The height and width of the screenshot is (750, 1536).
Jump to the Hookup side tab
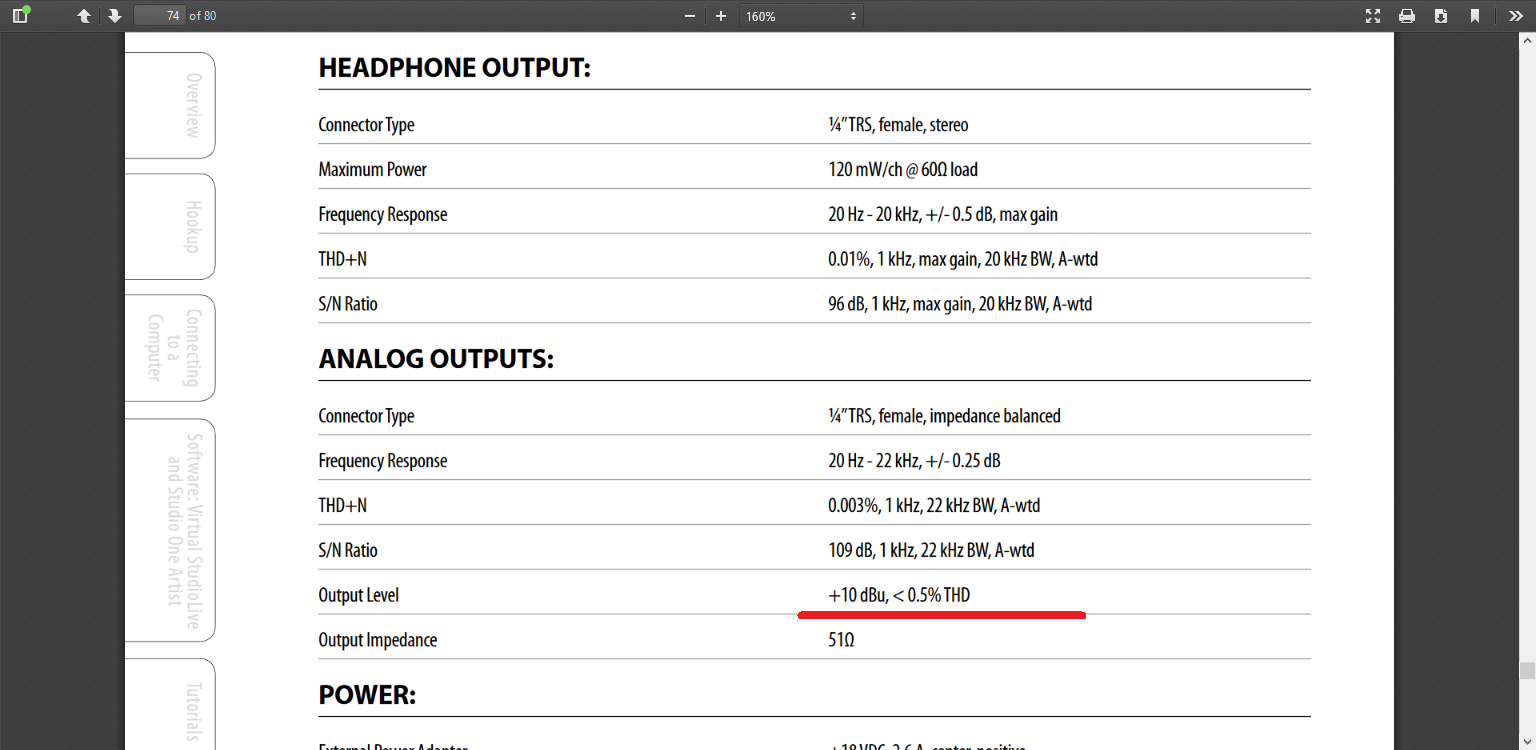tap(180, 227)
